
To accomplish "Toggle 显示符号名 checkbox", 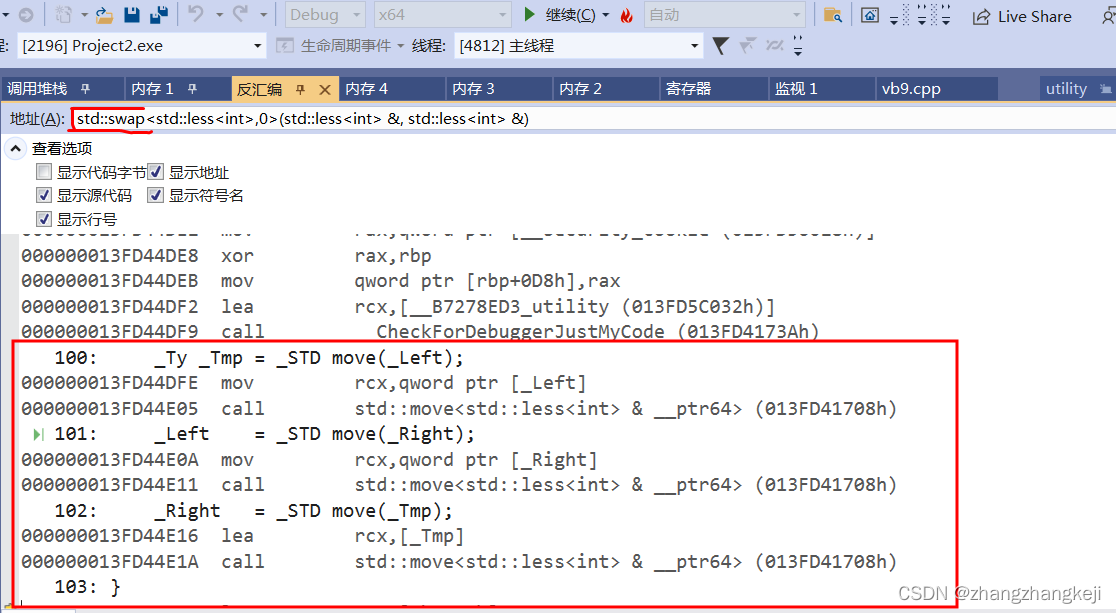I will coord(155,195).
